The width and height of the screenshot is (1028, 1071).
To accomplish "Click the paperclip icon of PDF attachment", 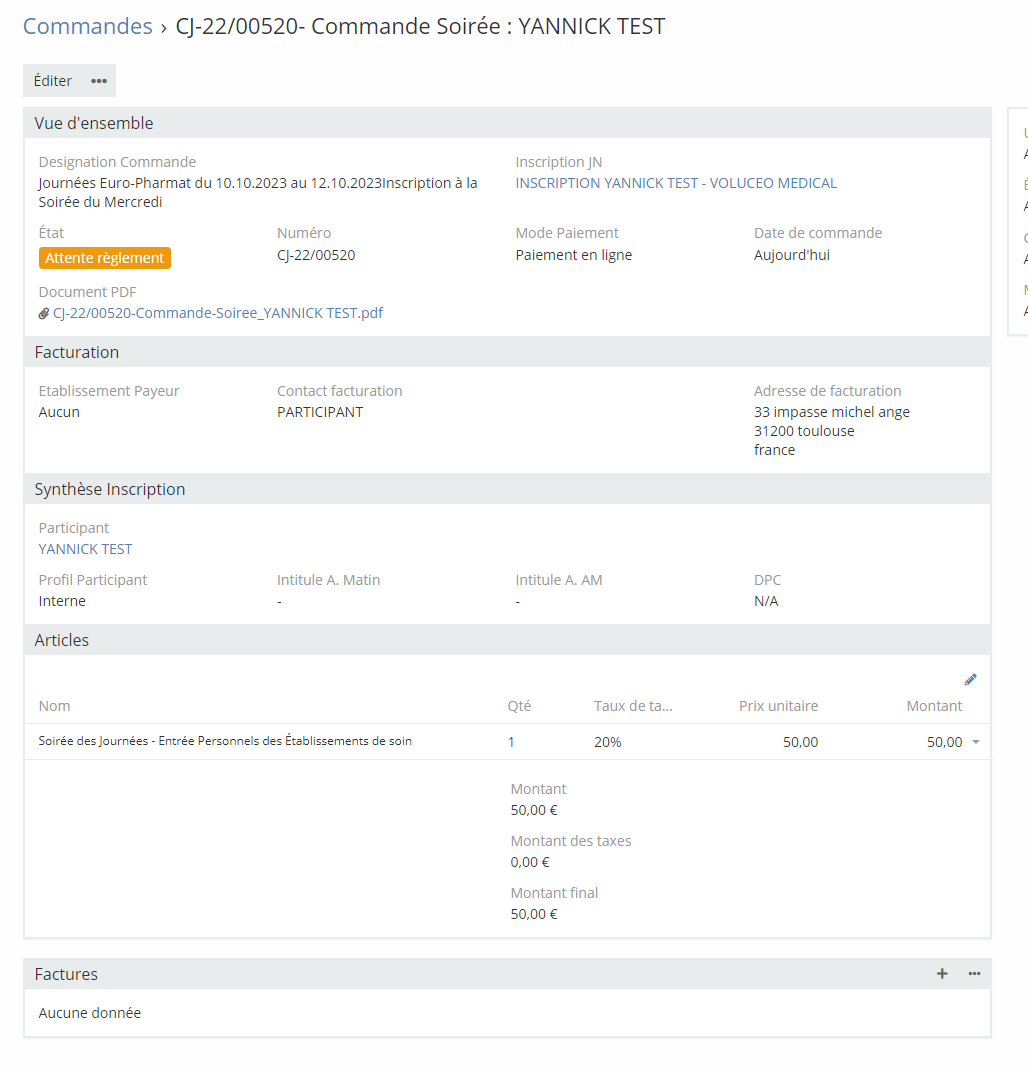I will tap(44, 313).
